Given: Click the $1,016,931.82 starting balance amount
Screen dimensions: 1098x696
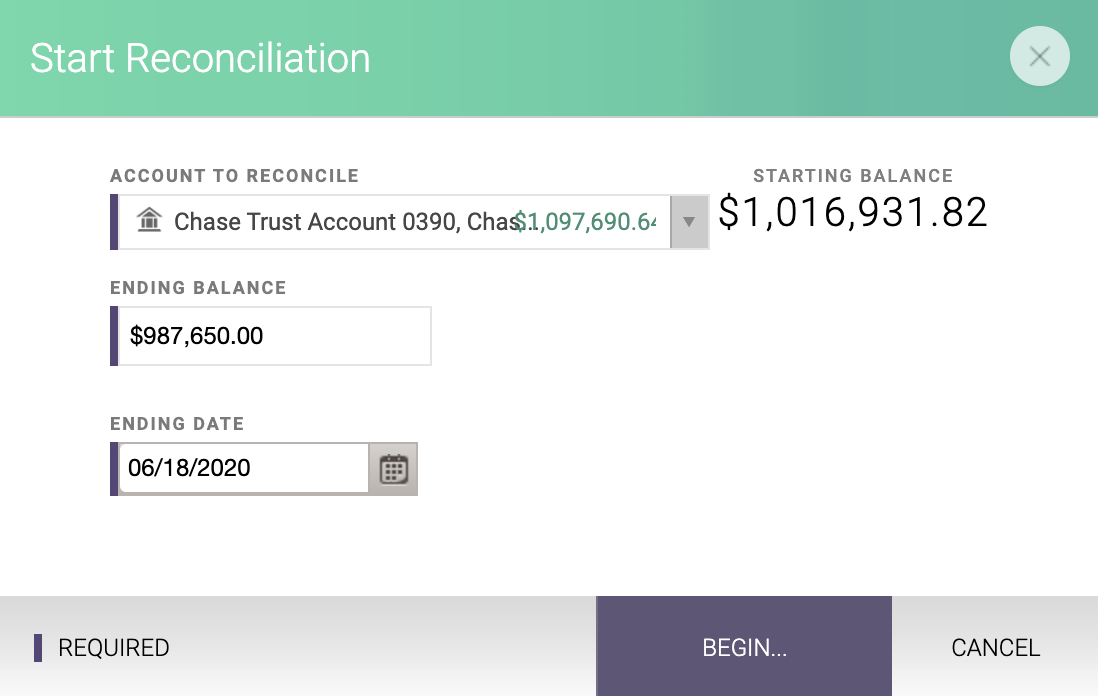Looking at the screenshot, I should pyautogui.click(x=853, y=213).
